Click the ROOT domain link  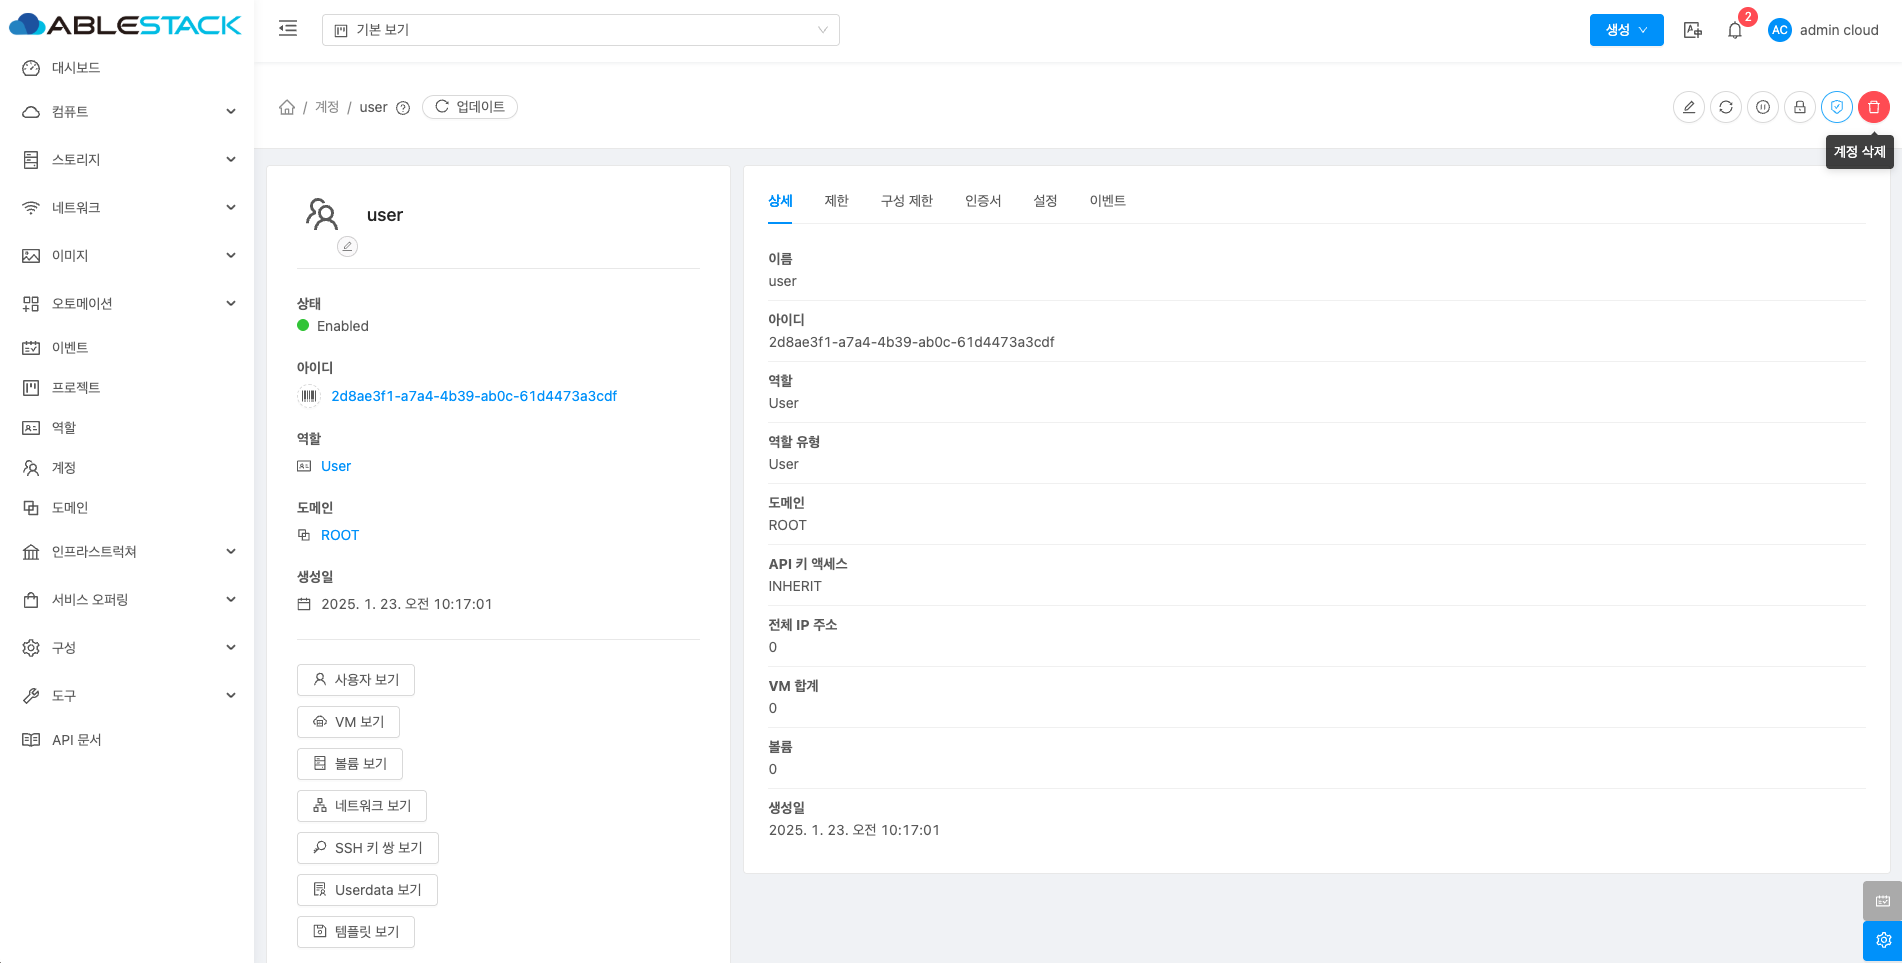340,535
